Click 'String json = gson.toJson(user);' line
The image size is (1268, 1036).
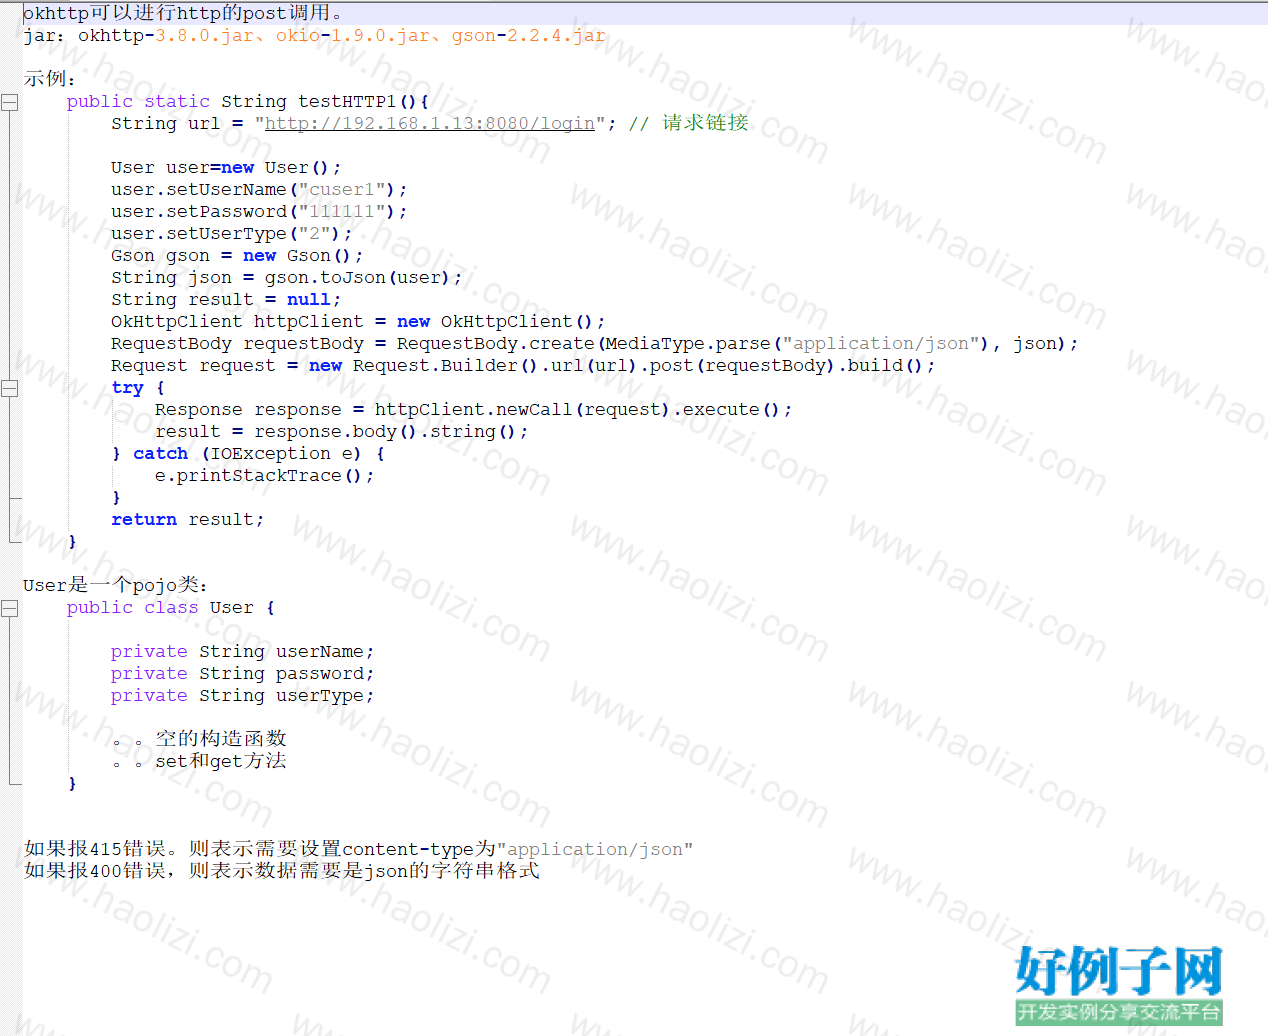pyautogui.click(x=287, y=278)
